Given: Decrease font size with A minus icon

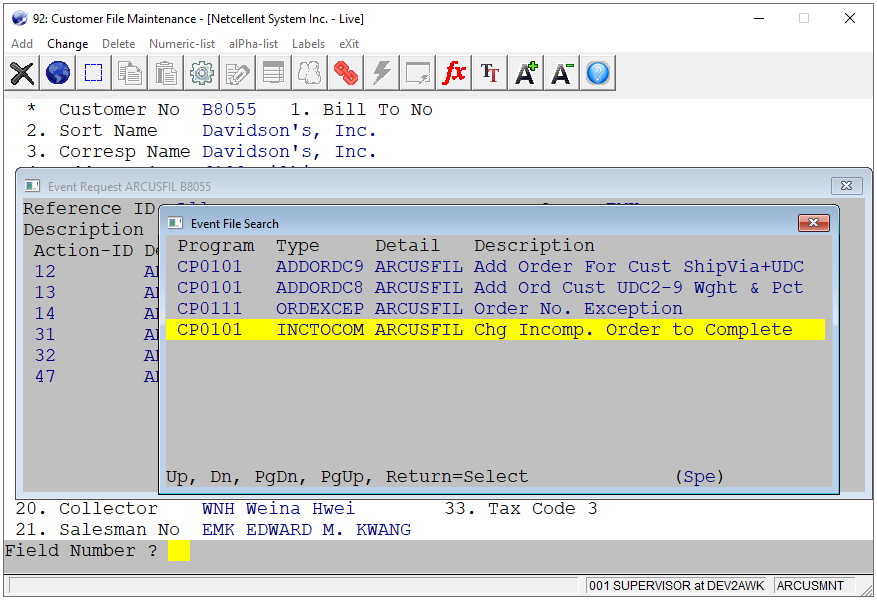Looking at the screenshot, I should [x=562, y=73].
